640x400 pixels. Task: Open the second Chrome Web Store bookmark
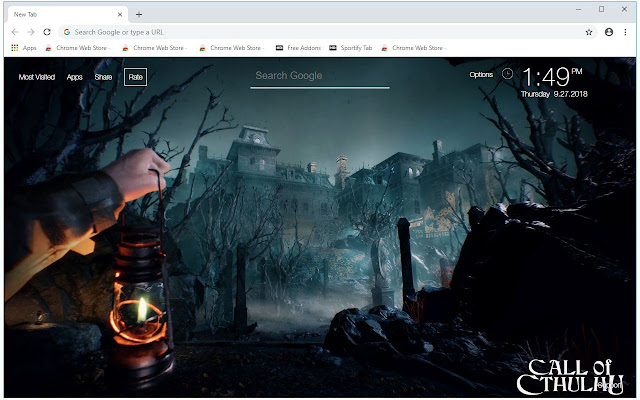(x=154, y=48)
